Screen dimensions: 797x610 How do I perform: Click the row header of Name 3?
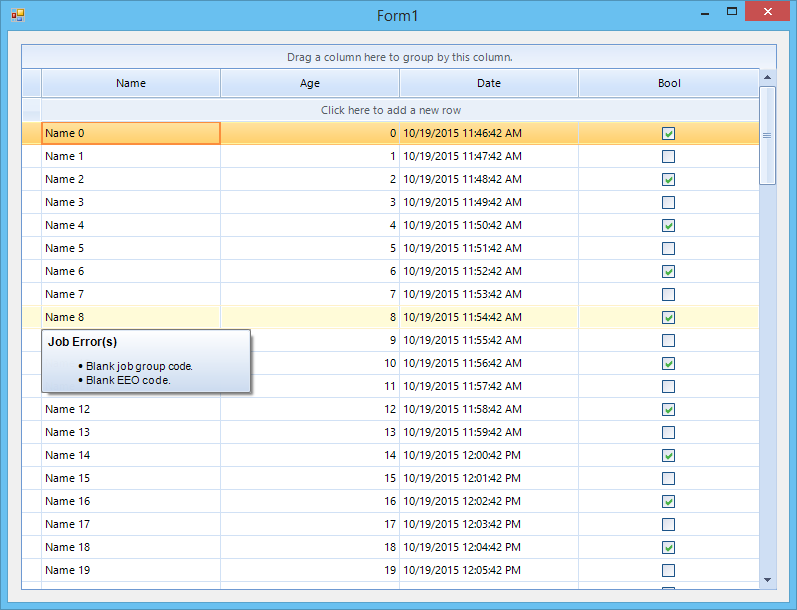32,202
